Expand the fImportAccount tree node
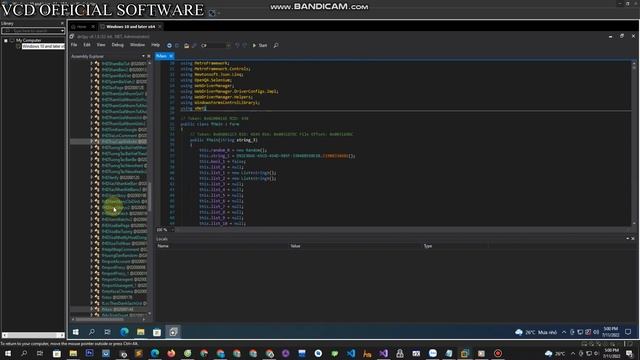The width and height of the screenshot is (640, 360). pyautogui.click(x=91, y=261)
